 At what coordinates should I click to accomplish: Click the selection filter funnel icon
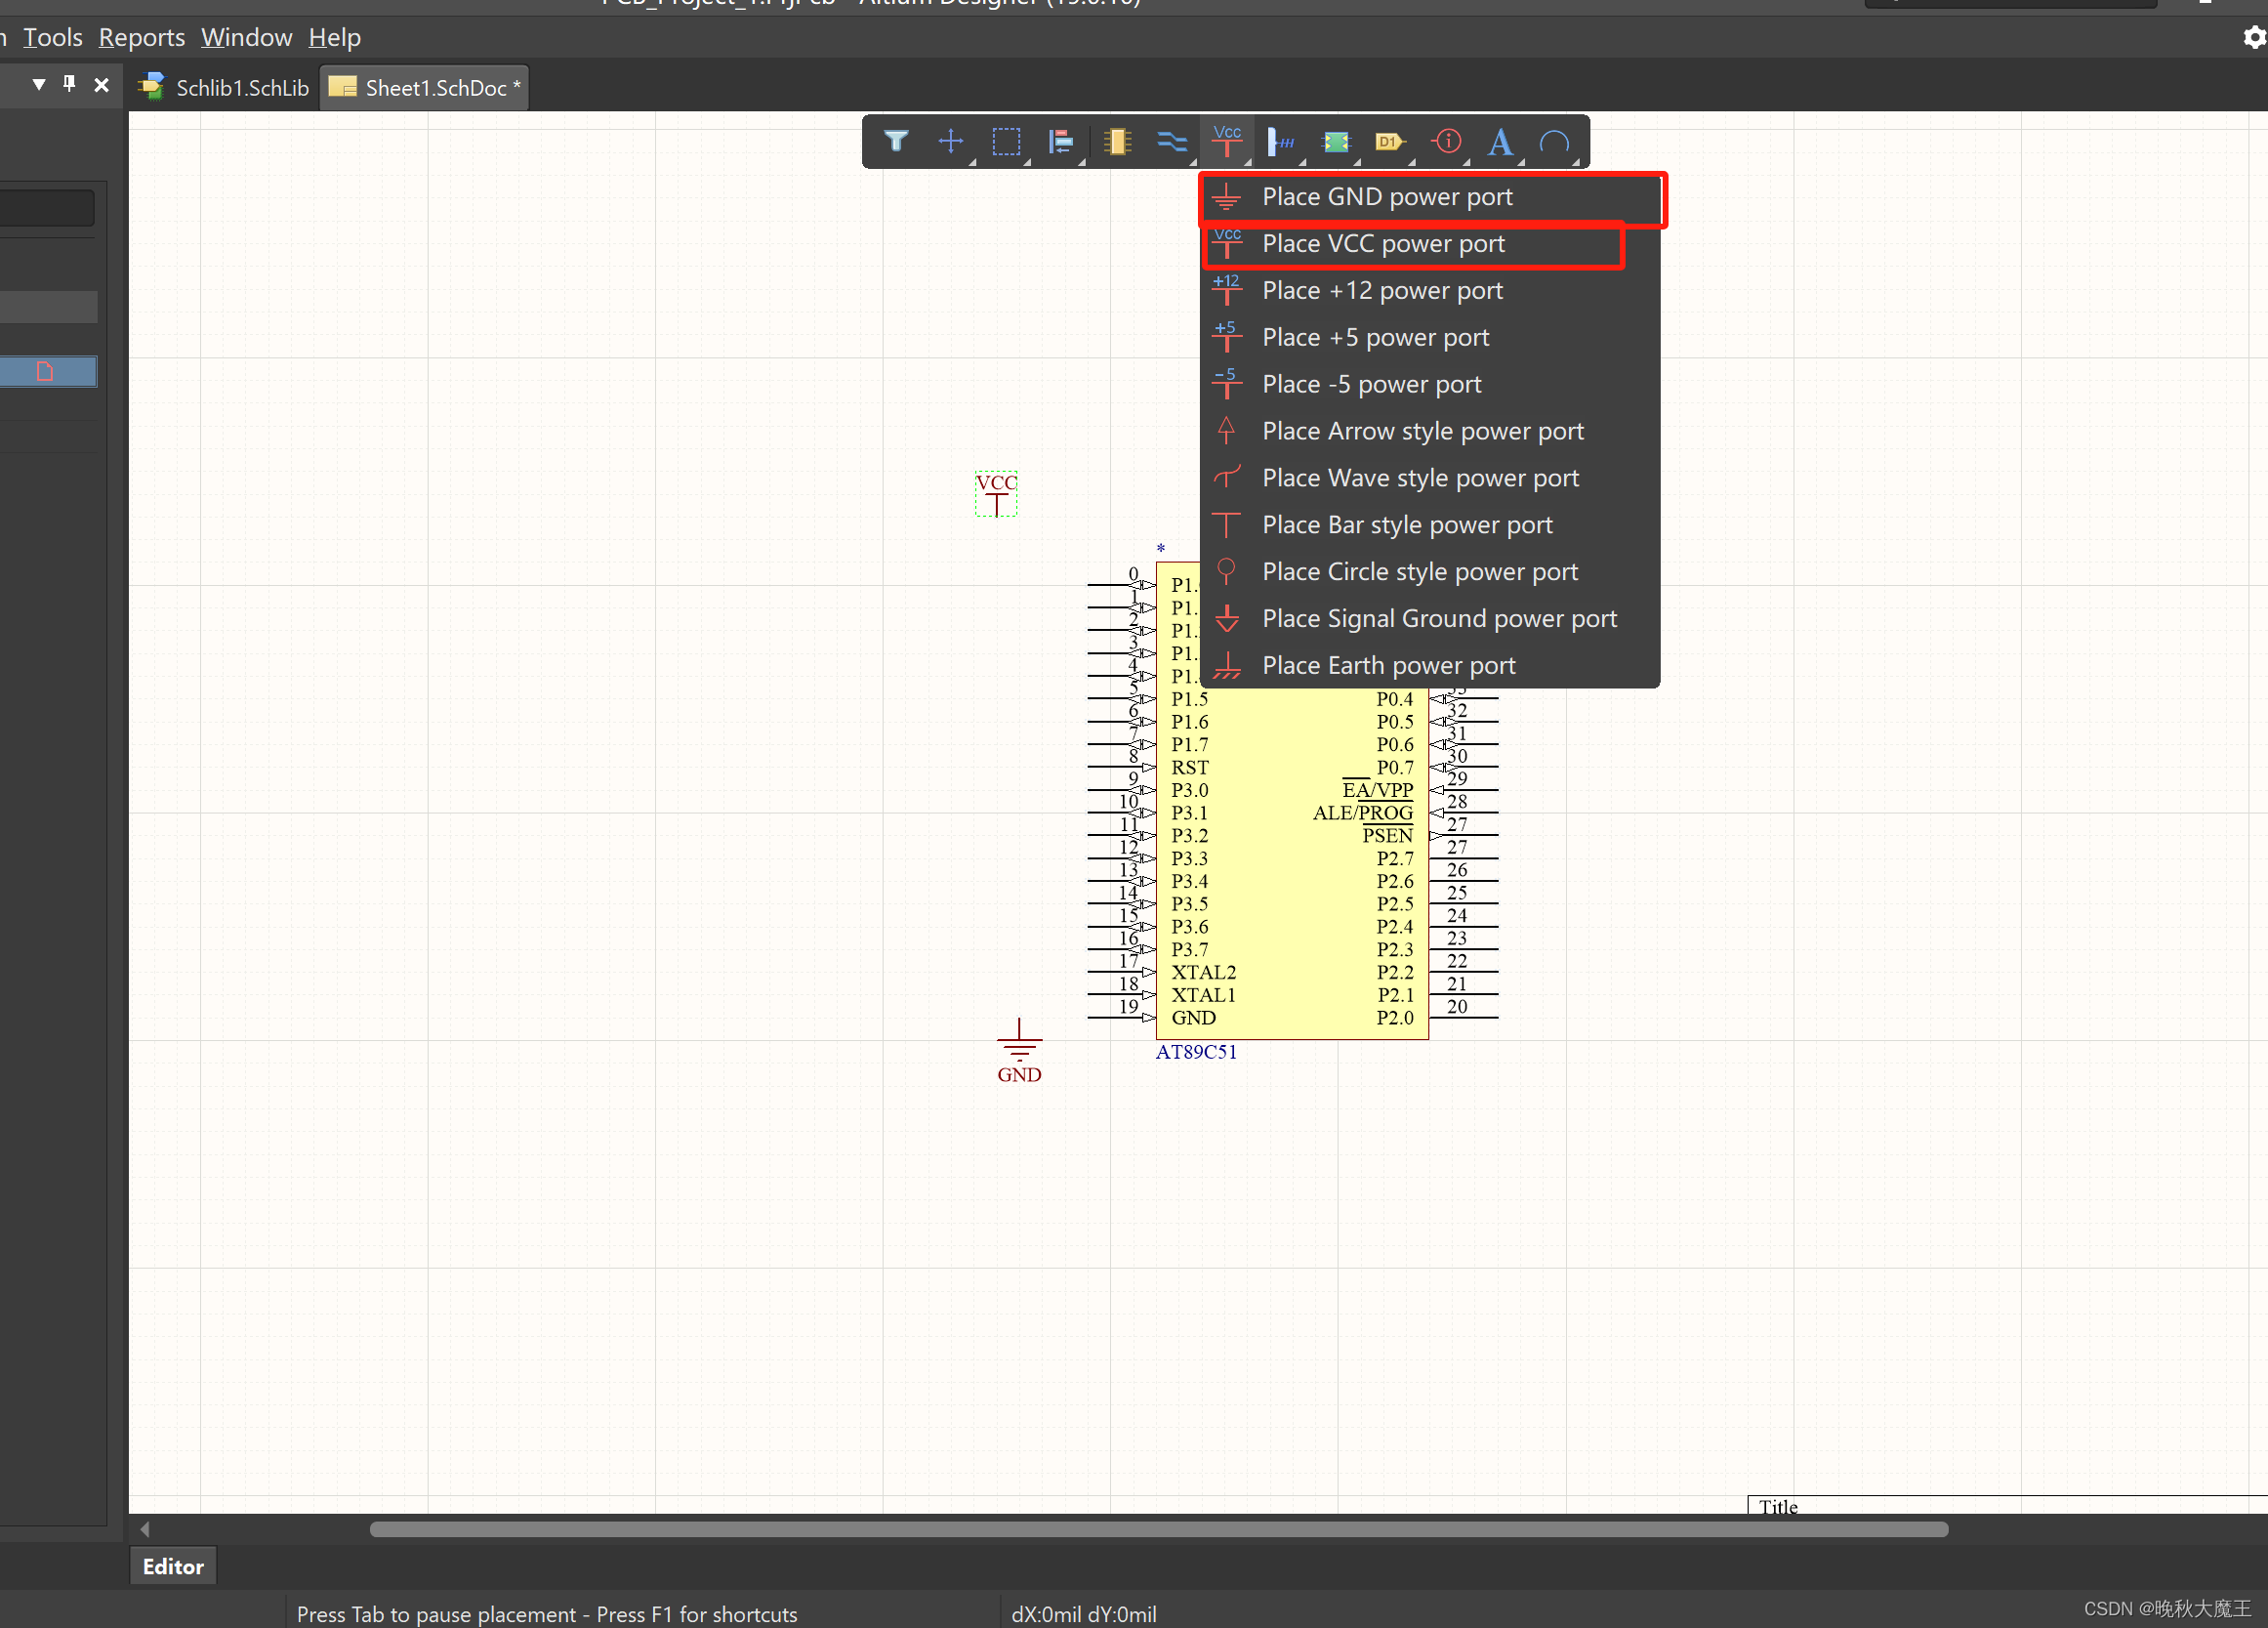click(896, 141)
